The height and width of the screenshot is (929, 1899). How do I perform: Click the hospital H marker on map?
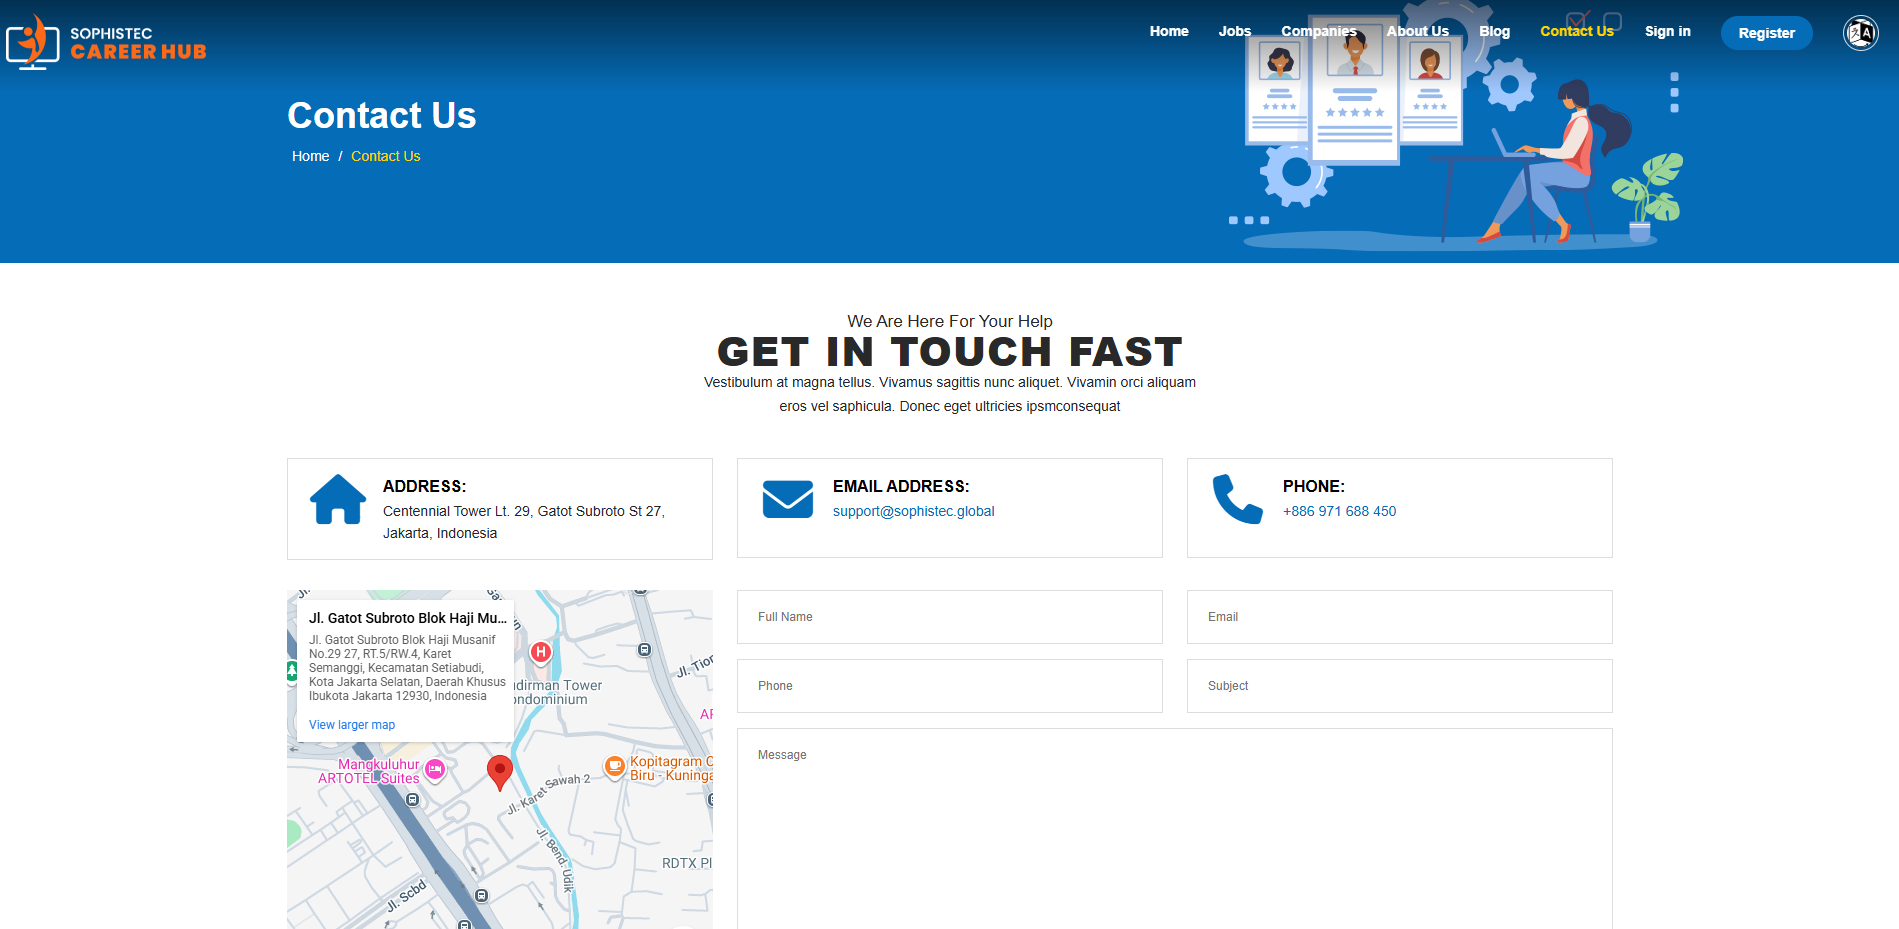click(x=541, y=653)
